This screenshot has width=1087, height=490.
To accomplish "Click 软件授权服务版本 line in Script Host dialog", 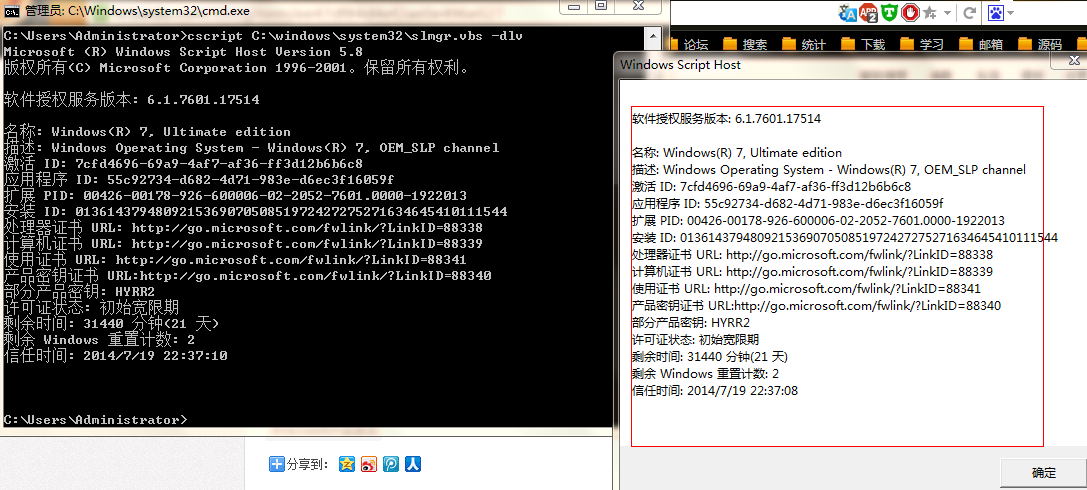I will [726, 119].
